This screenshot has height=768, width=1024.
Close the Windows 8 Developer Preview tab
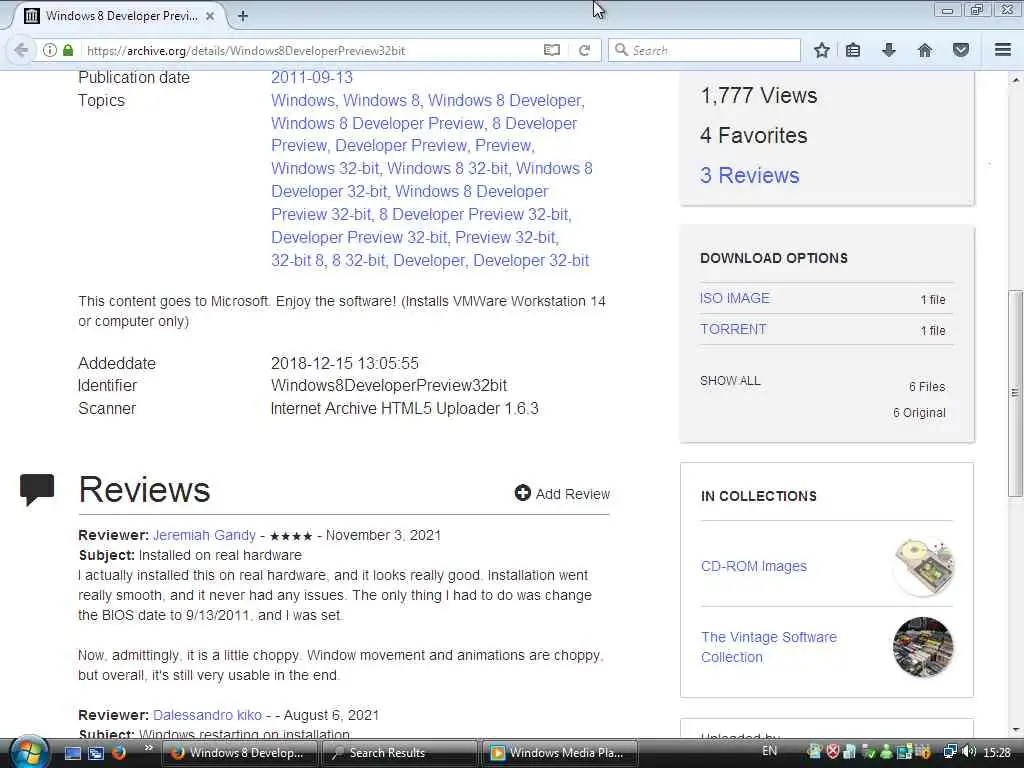pos(210,16)
